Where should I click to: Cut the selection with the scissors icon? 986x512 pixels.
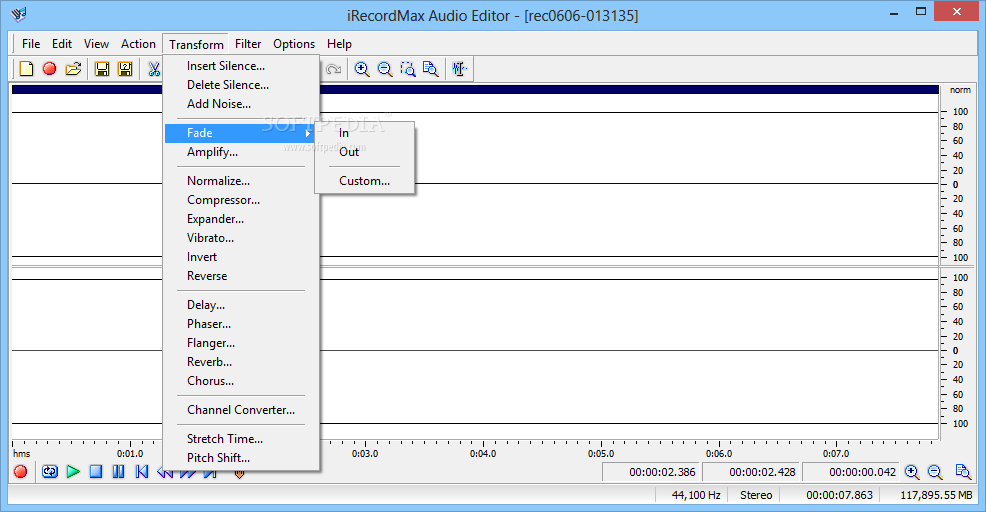tap(154, 69)
